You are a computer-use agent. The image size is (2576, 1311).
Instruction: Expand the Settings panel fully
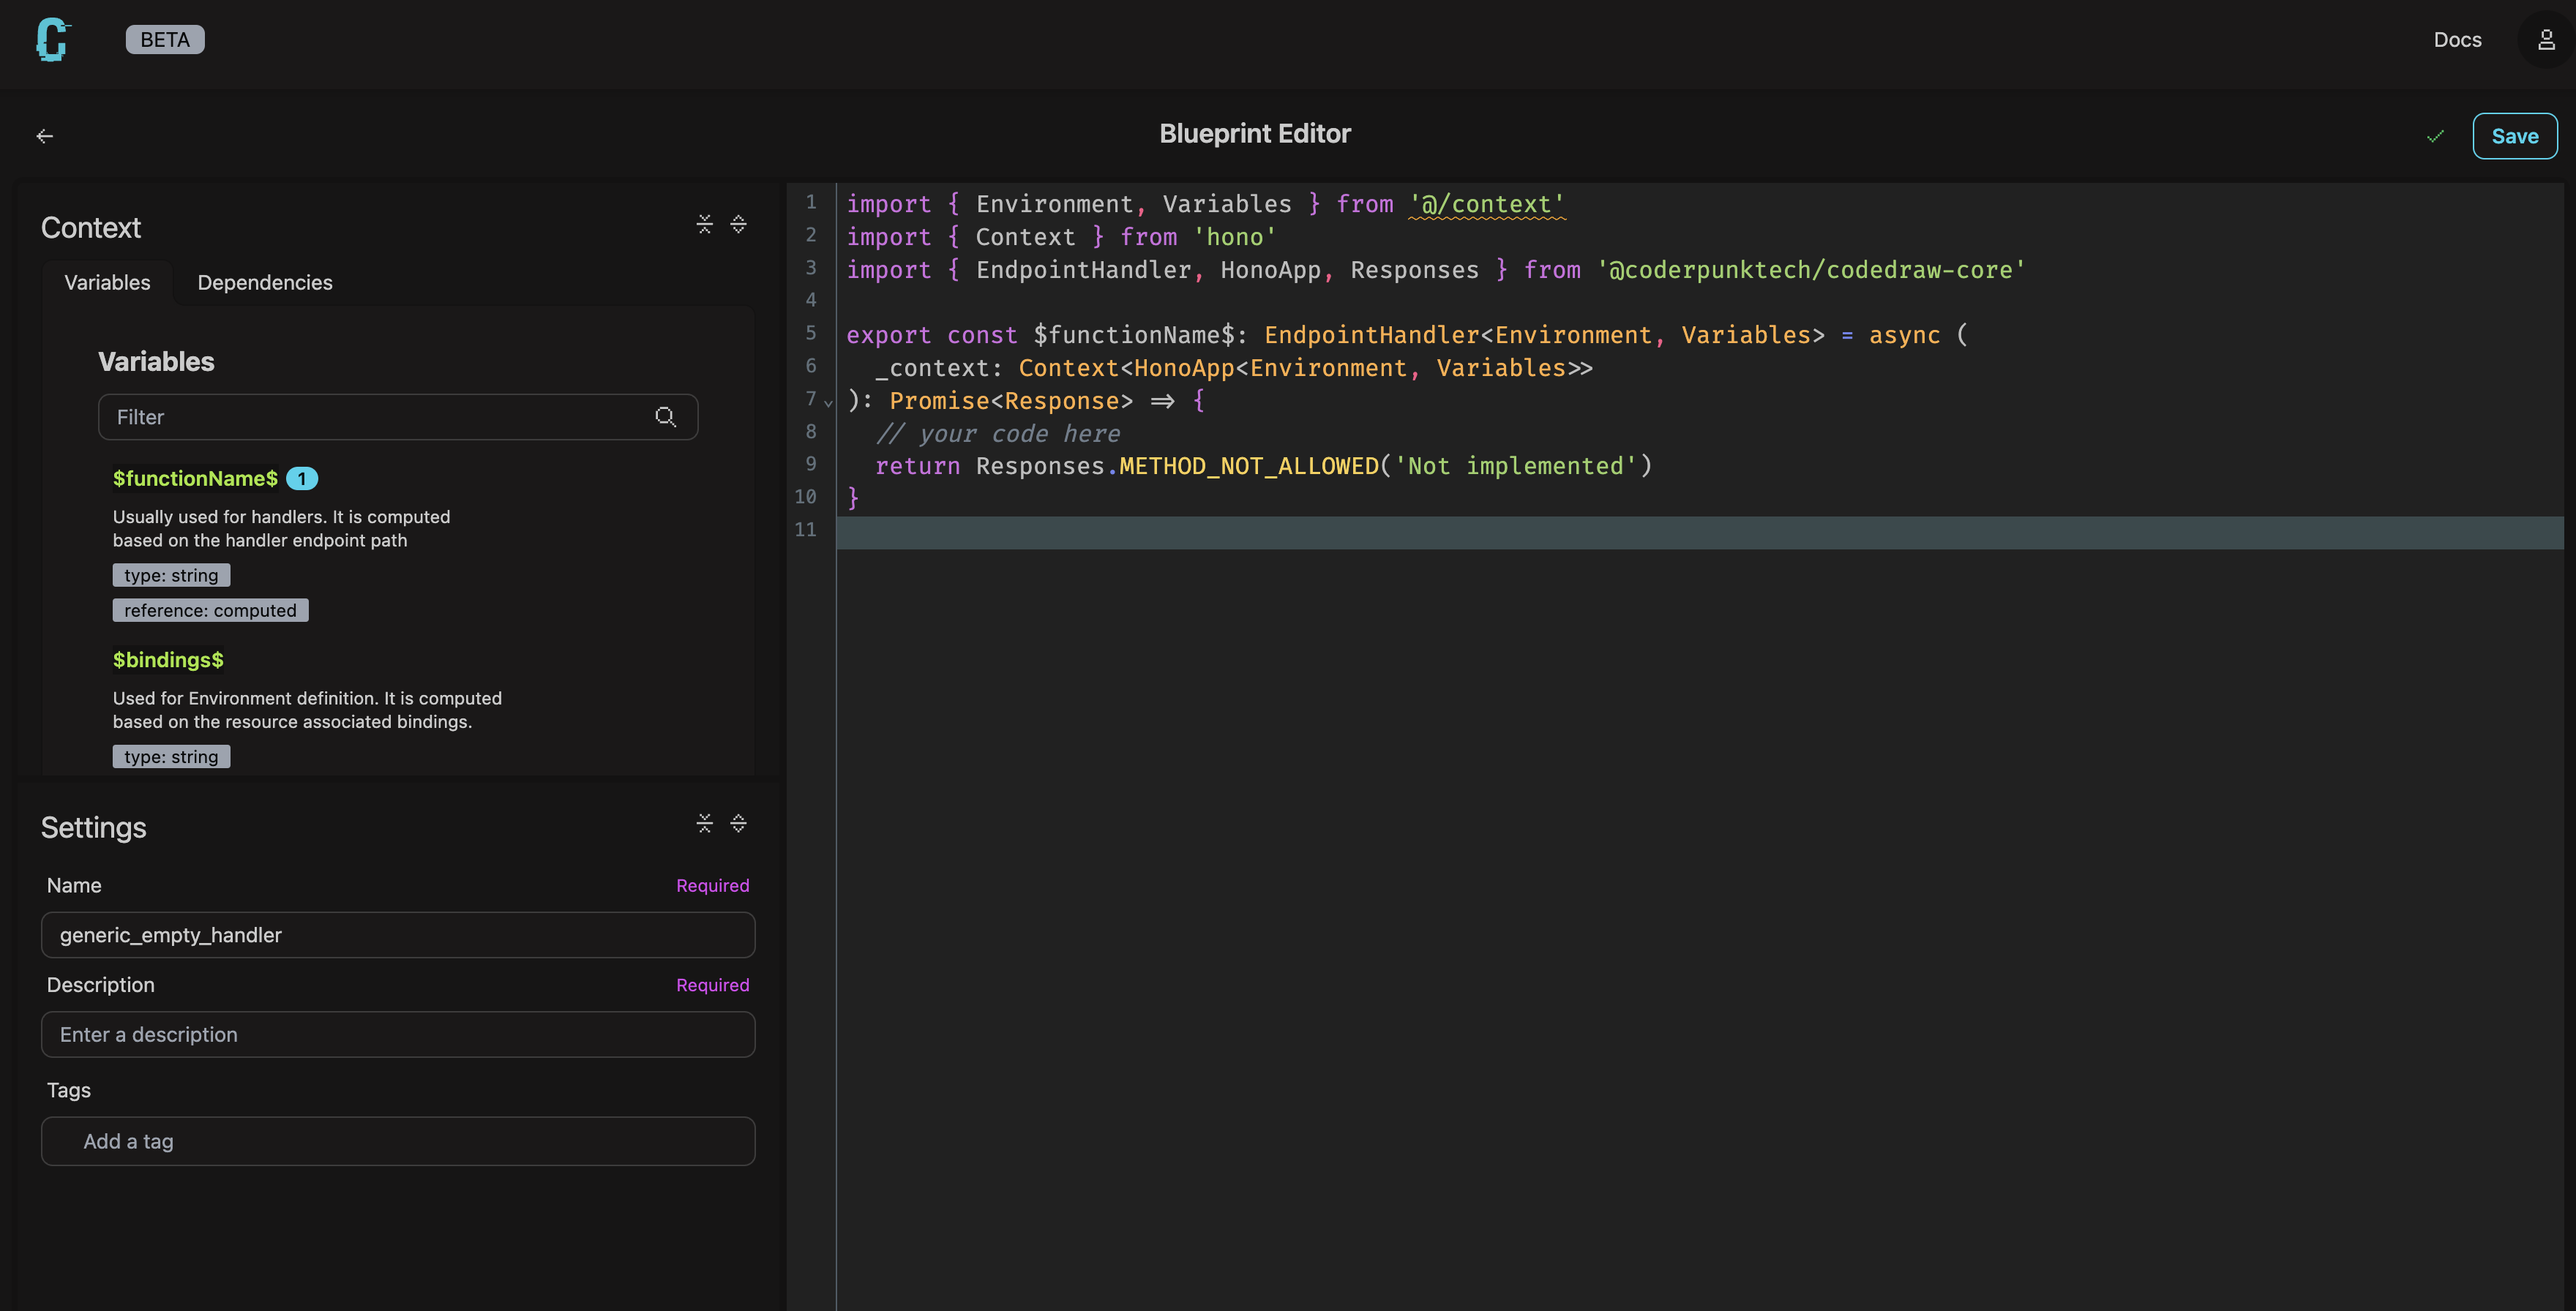[x=739, y=823]
